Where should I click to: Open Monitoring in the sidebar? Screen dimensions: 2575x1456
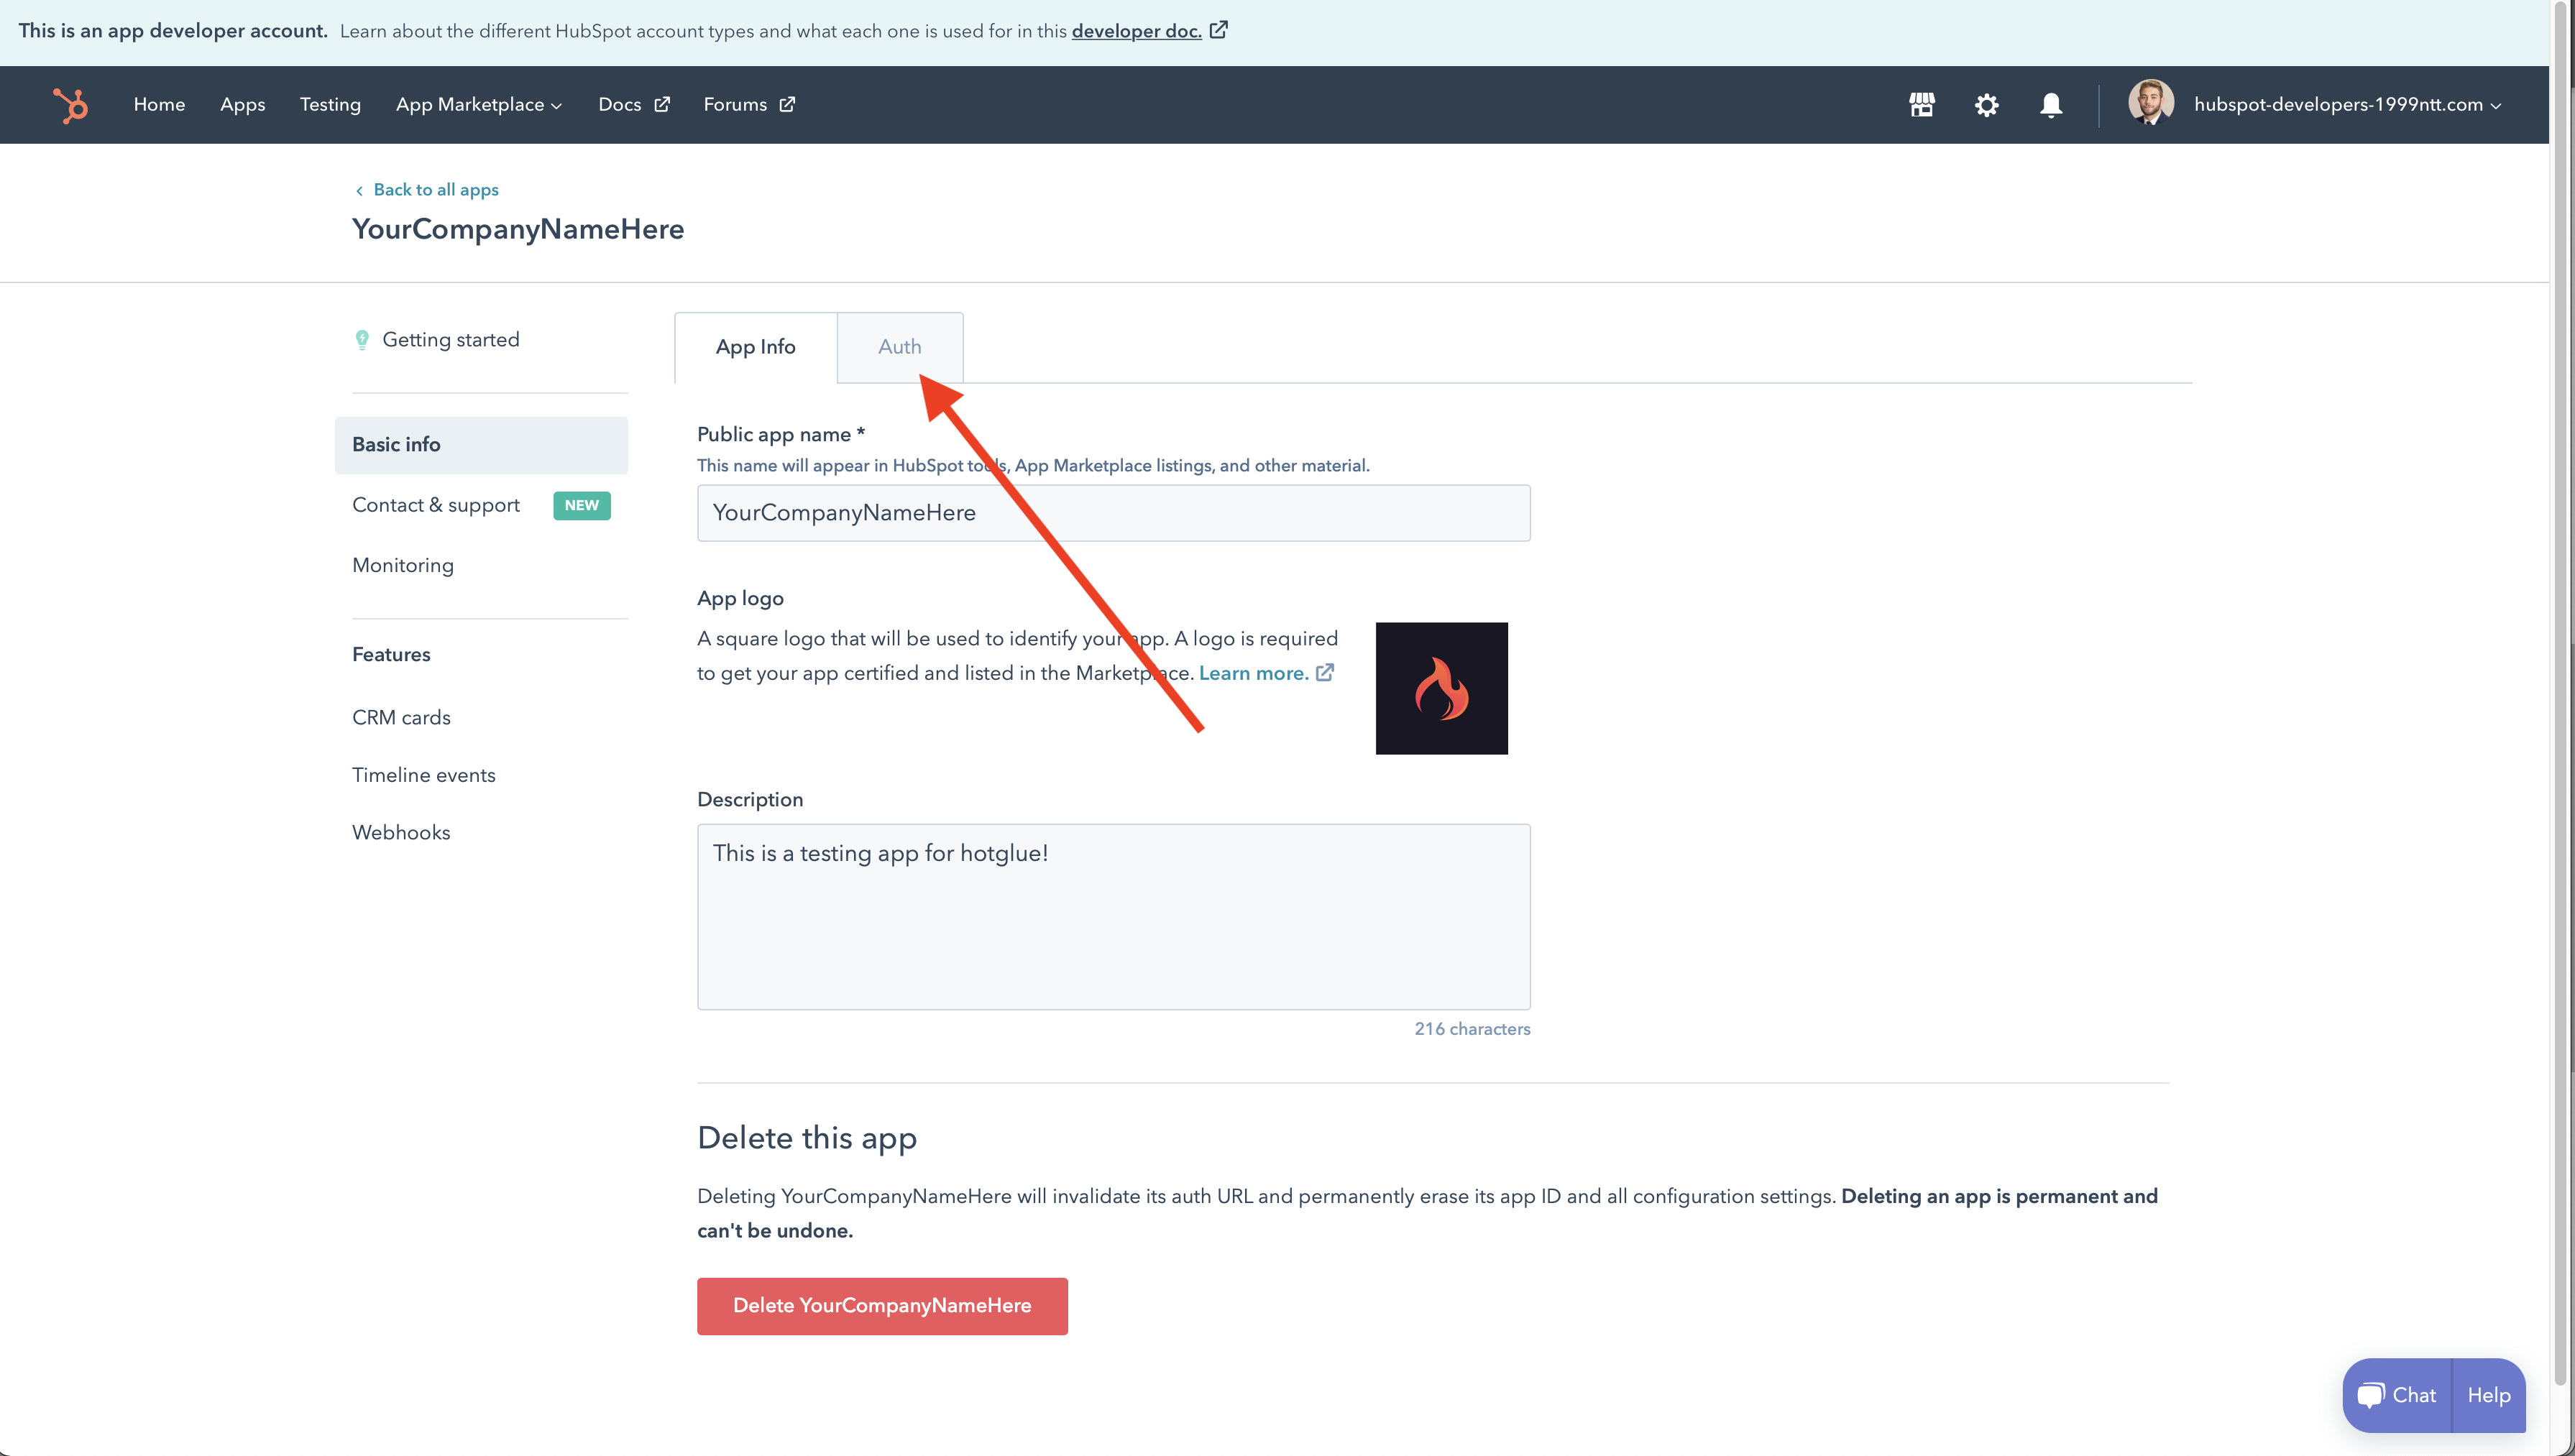point(403,565)
